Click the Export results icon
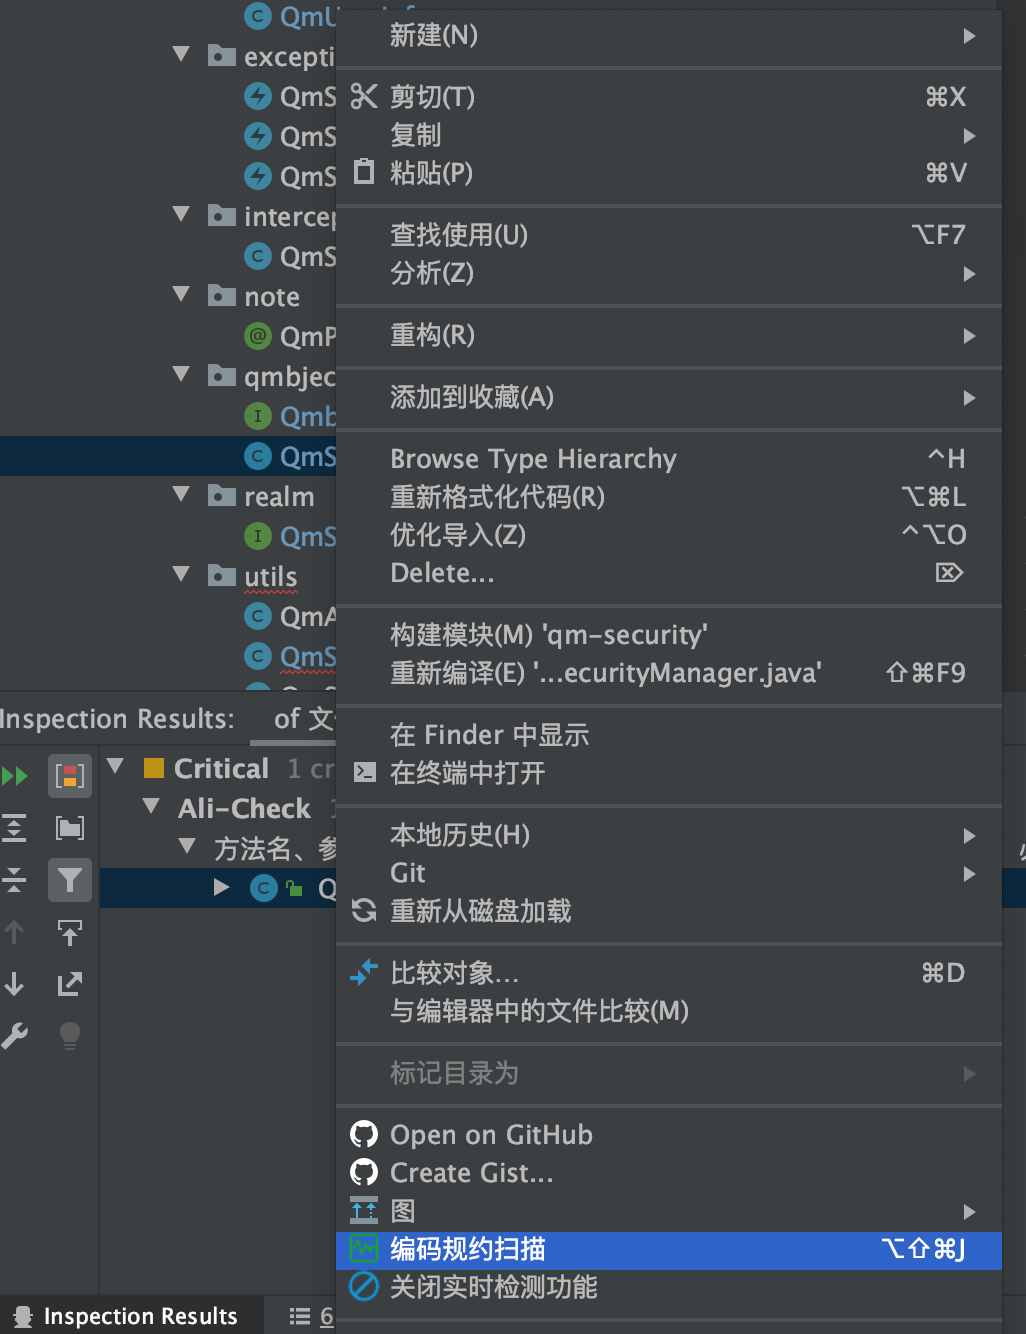 pyautogui.click(x=70, y=984)
